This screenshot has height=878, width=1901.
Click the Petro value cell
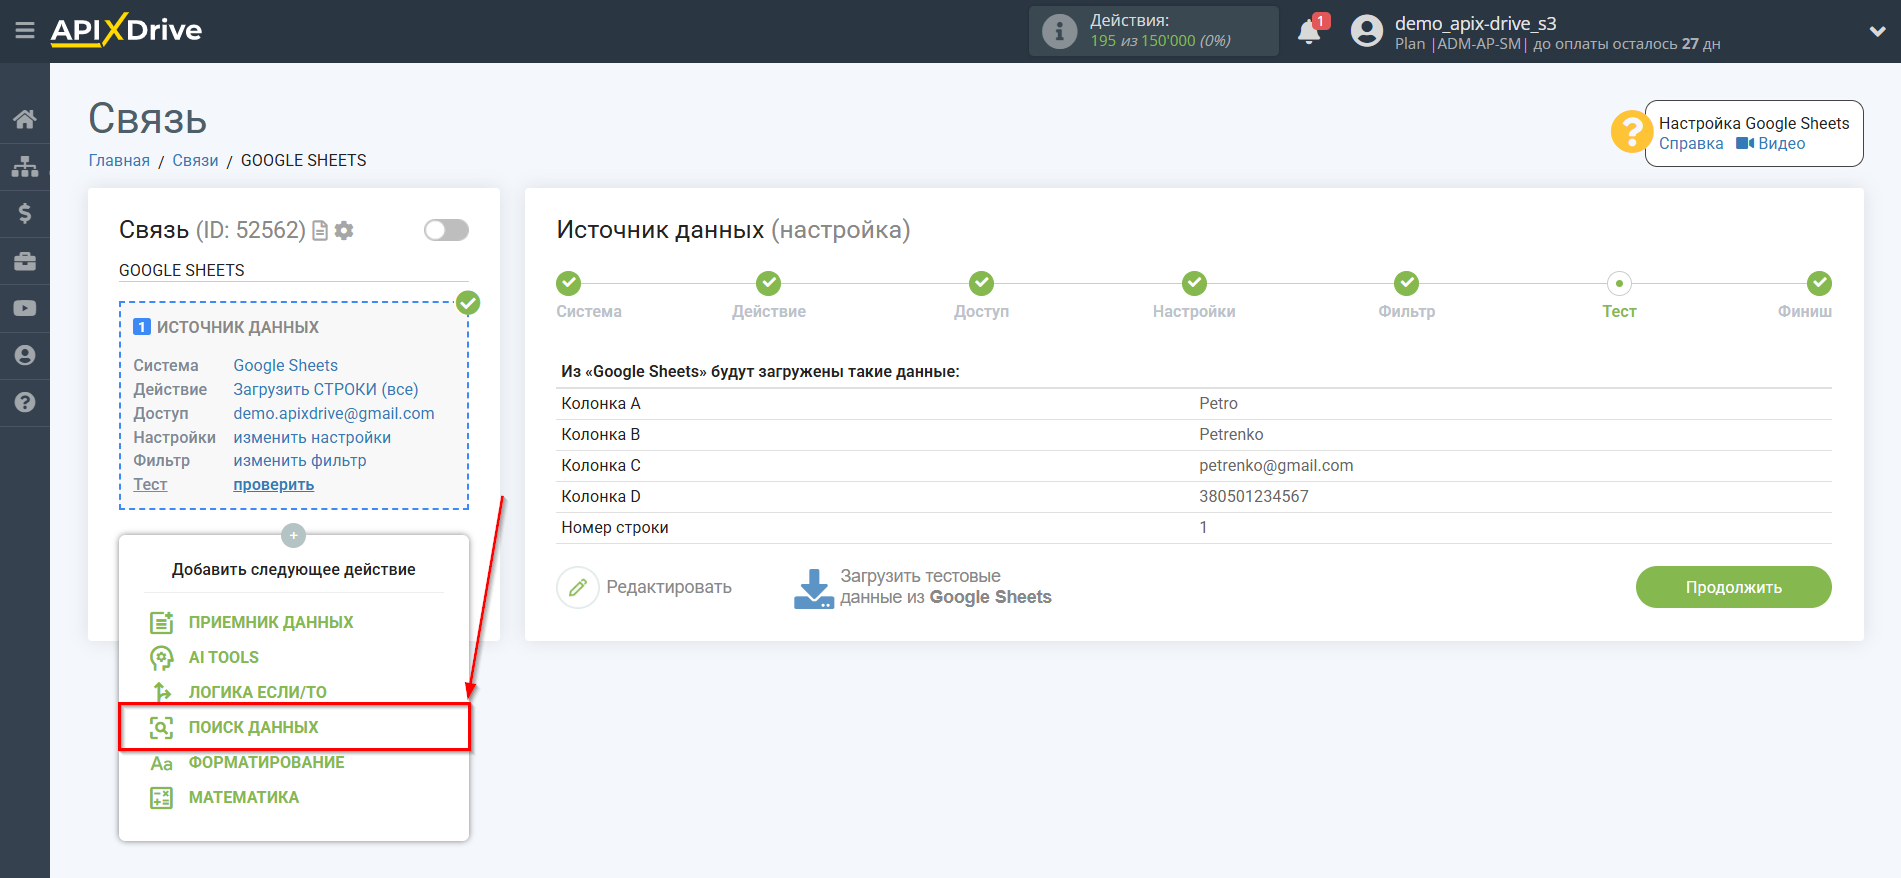pyautogui.click(x=1218, y=403)
